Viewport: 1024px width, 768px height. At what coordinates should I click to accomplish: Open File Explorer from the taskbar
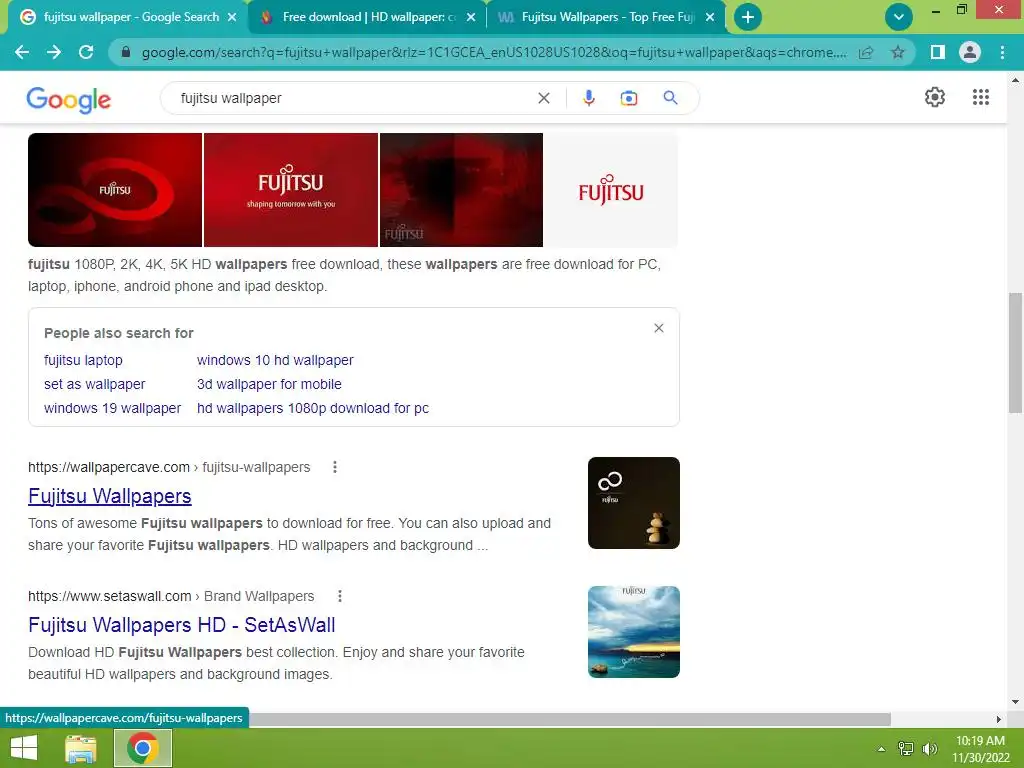click(81, 748)
